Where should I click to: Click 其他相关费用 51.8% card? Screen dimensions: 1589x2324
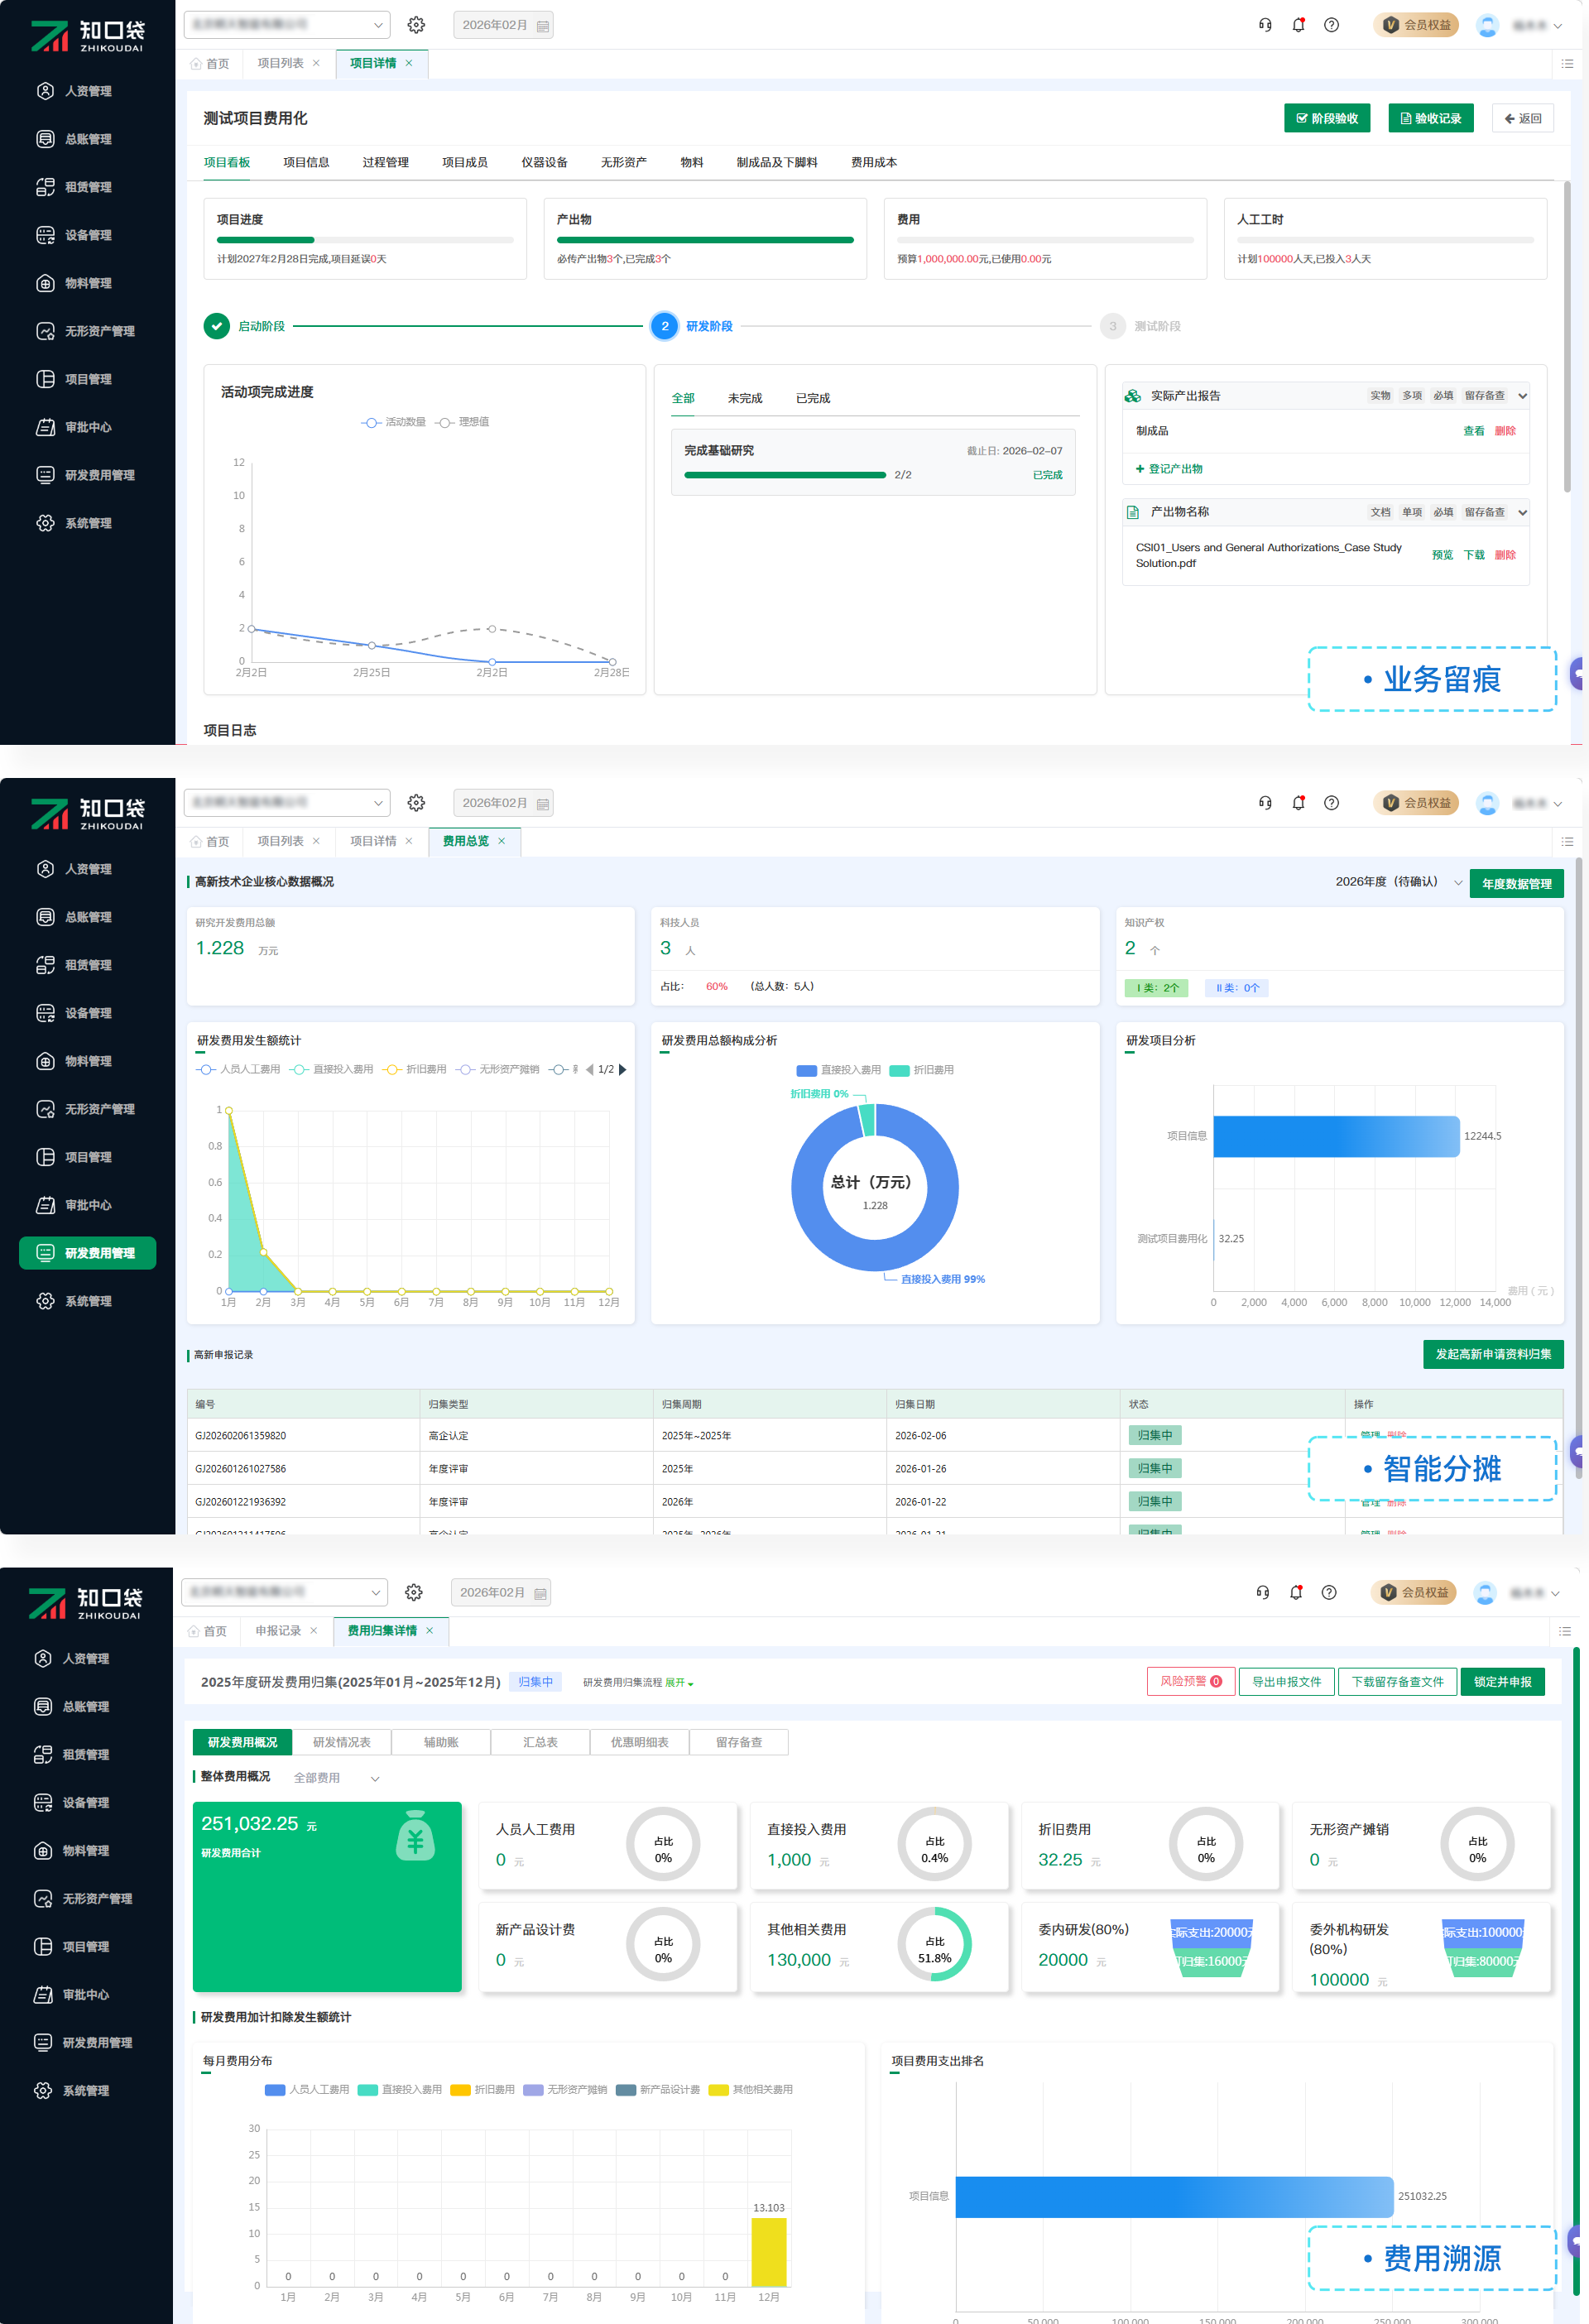(x=879, y=1947)
